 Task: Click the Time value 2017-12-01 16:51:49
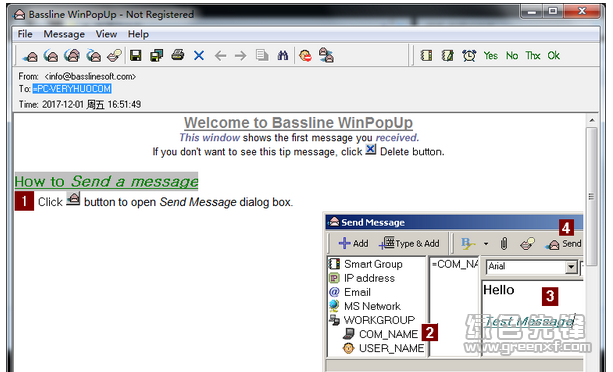(91, 104)
